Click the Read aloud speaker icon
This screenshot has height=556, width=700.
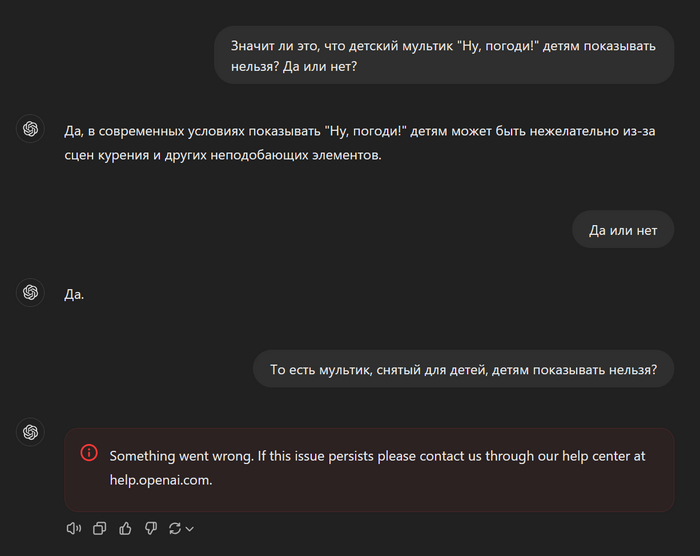coord(74,529)
